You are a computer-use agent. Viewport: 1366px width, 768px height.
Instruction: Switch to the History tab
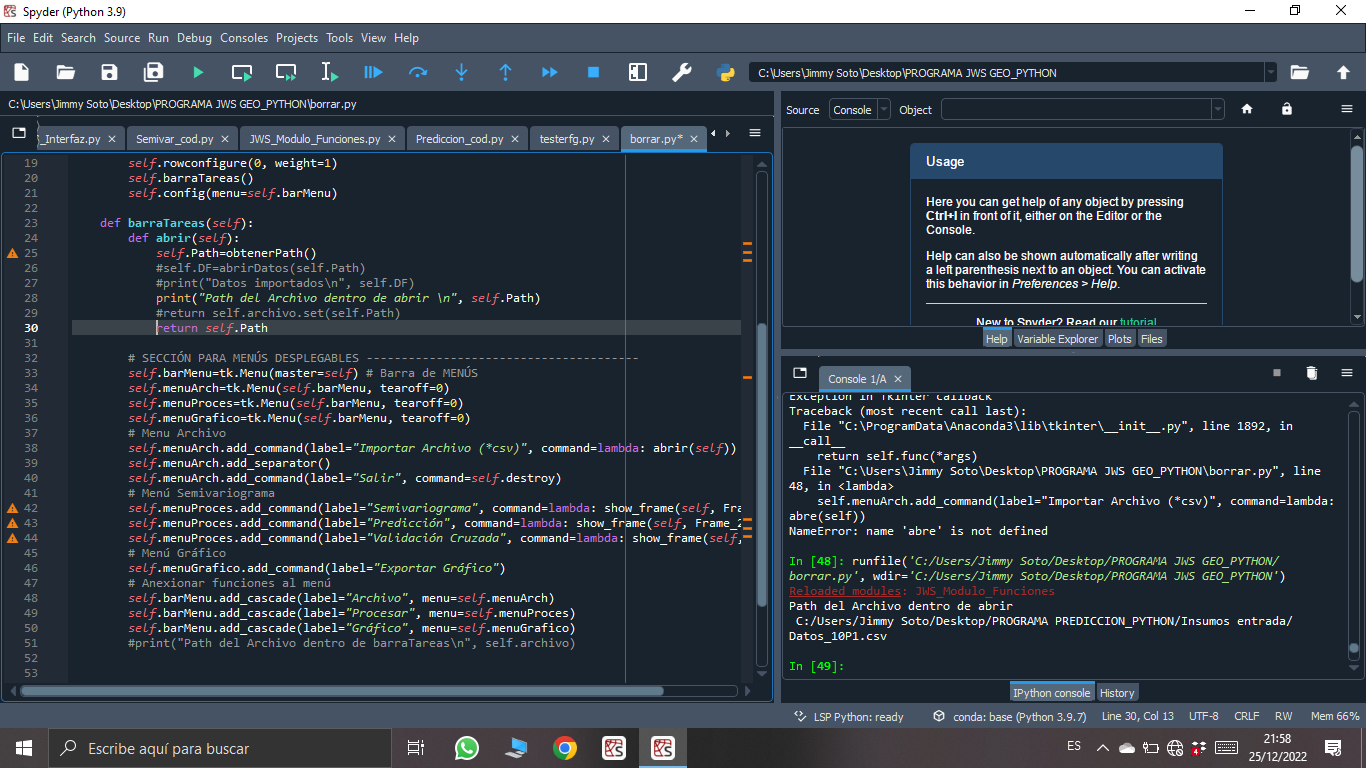click(1117, 693)
